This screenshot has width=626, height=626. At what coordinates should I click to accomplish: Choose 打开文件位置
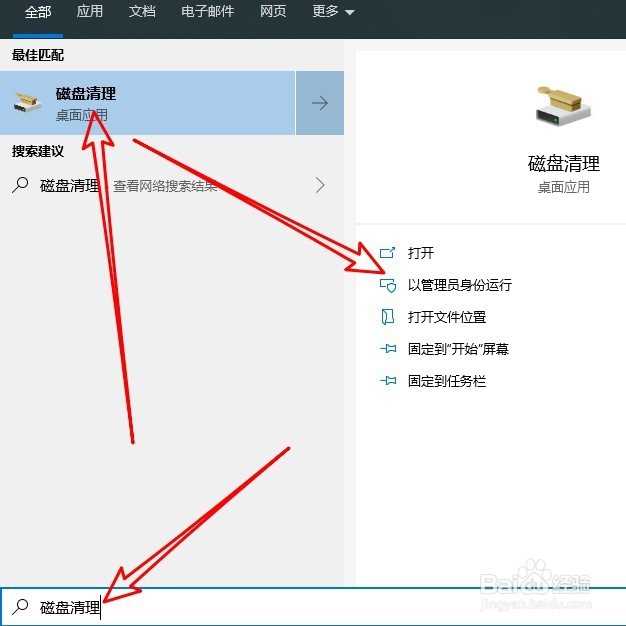point(447,317)
